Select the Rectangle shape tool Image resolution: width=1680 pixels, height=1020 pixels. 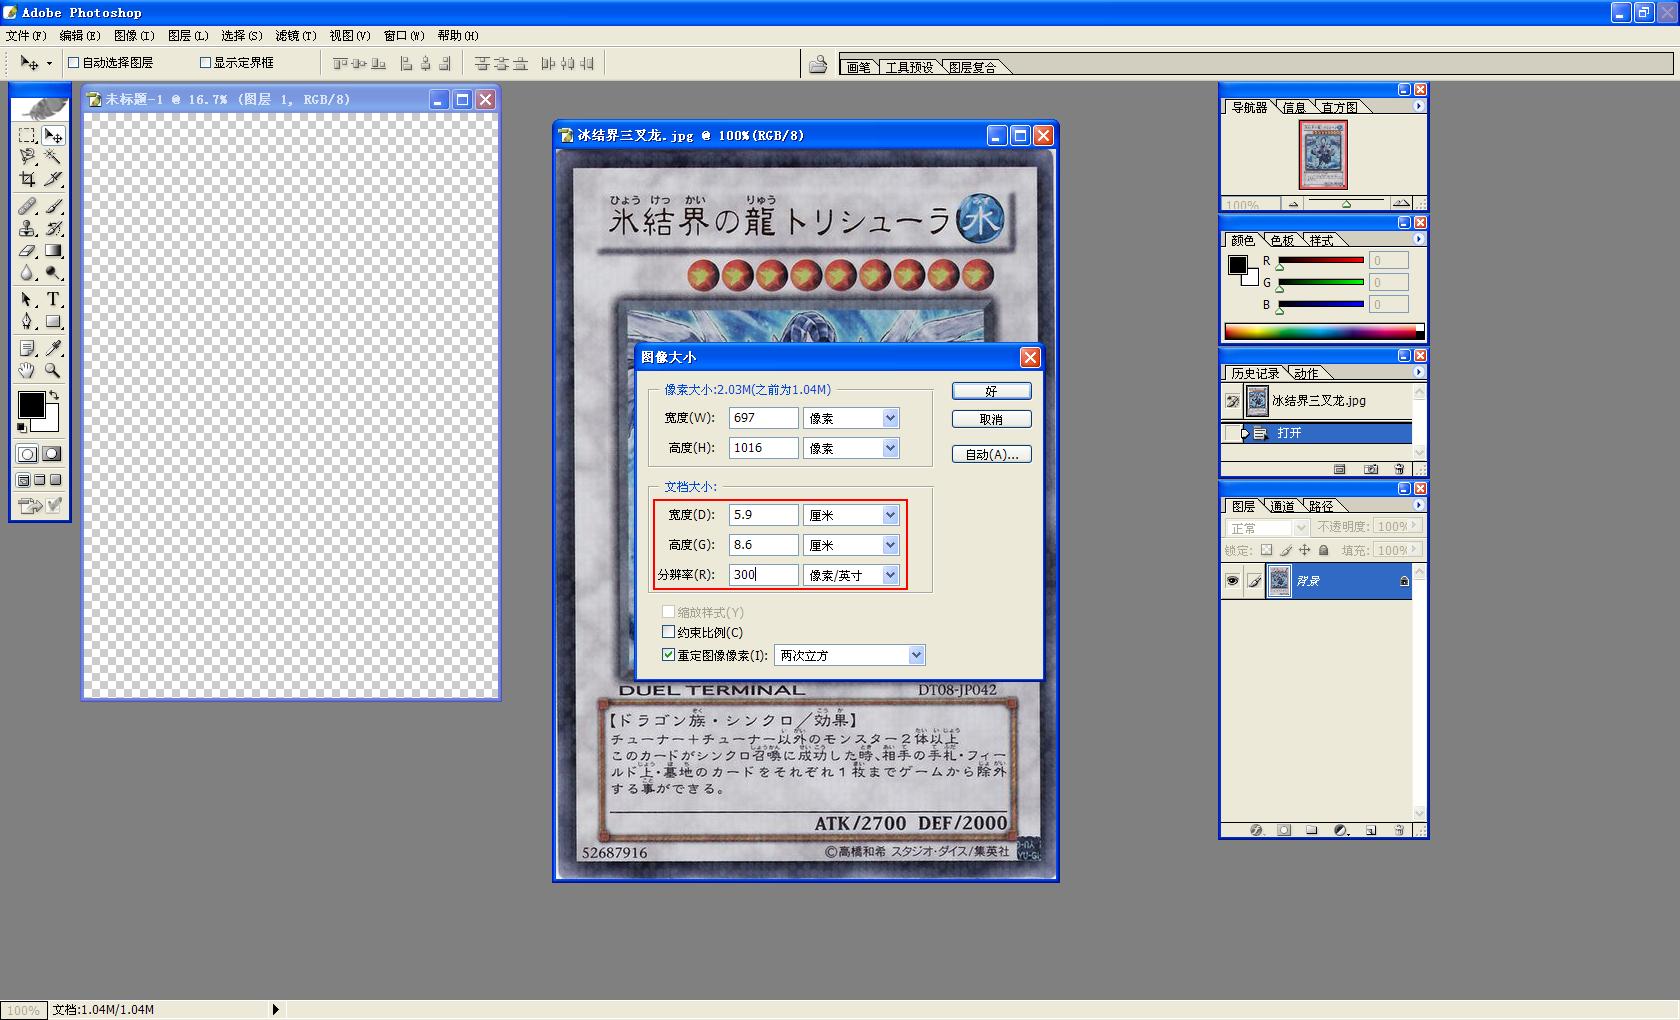click(x=53, y=322)
